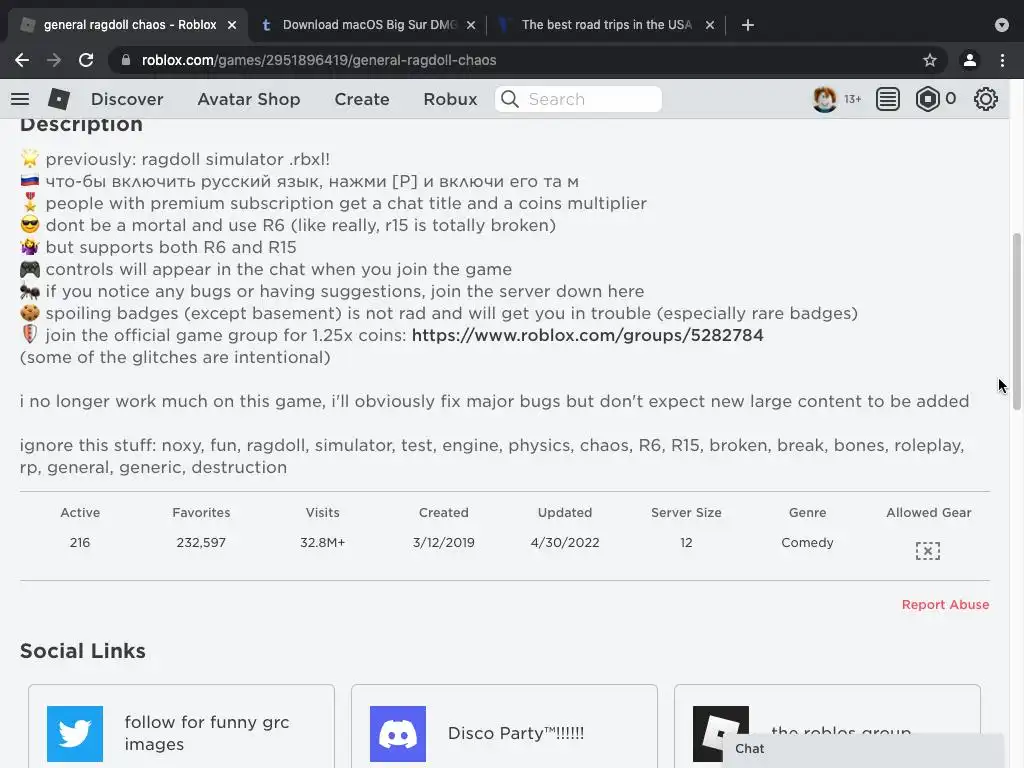Click the Updated date 4/30/2022
The width and height of the screenshot is (1024, 768).
[565, 543]
